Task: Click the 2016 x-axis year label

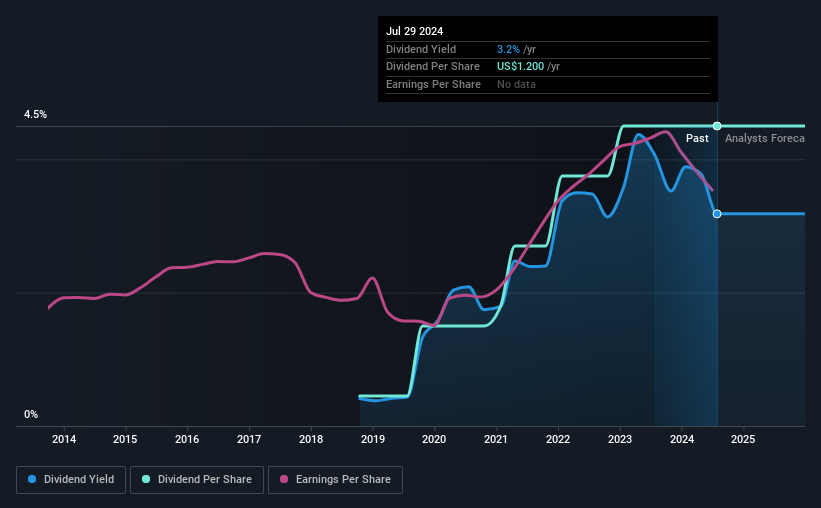Action: [187, 439]
